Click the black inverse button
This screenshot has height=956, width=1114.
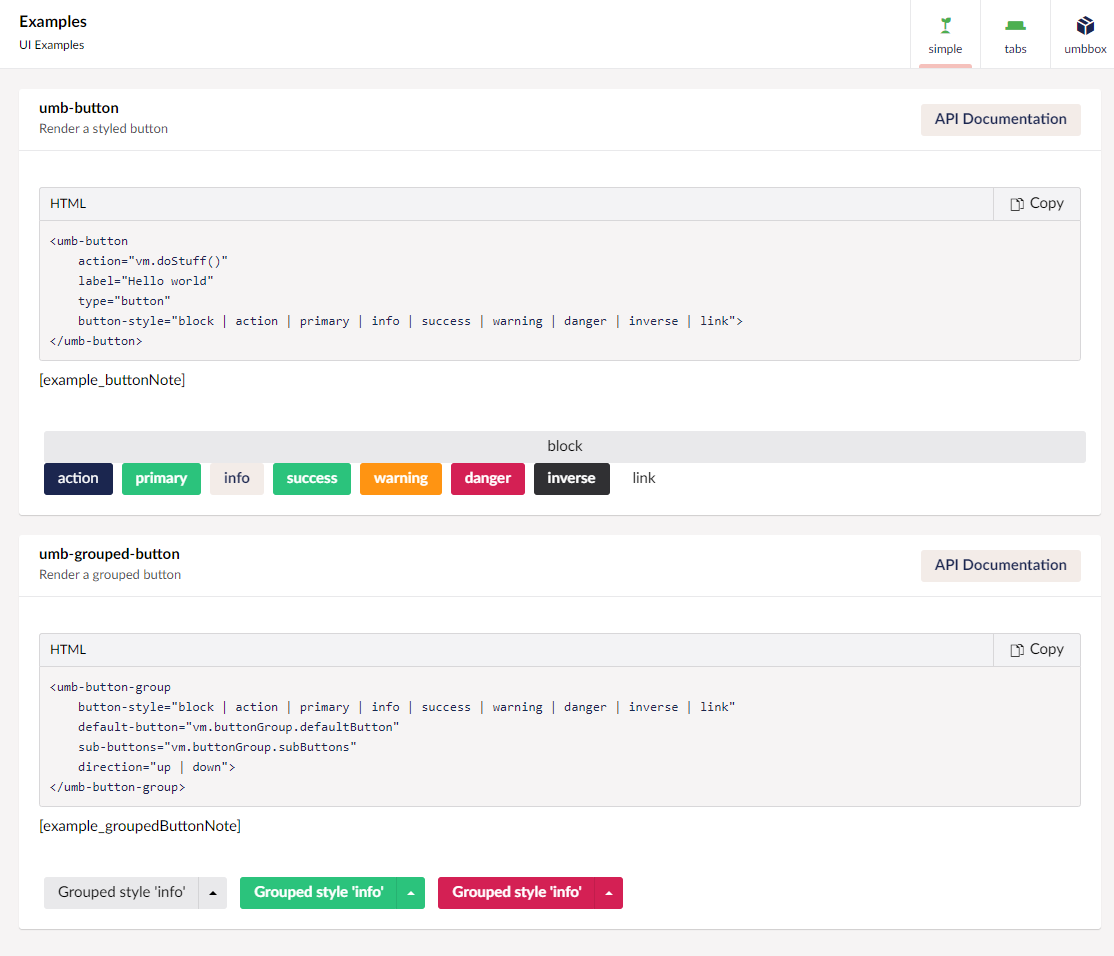[x=571, y=479]
